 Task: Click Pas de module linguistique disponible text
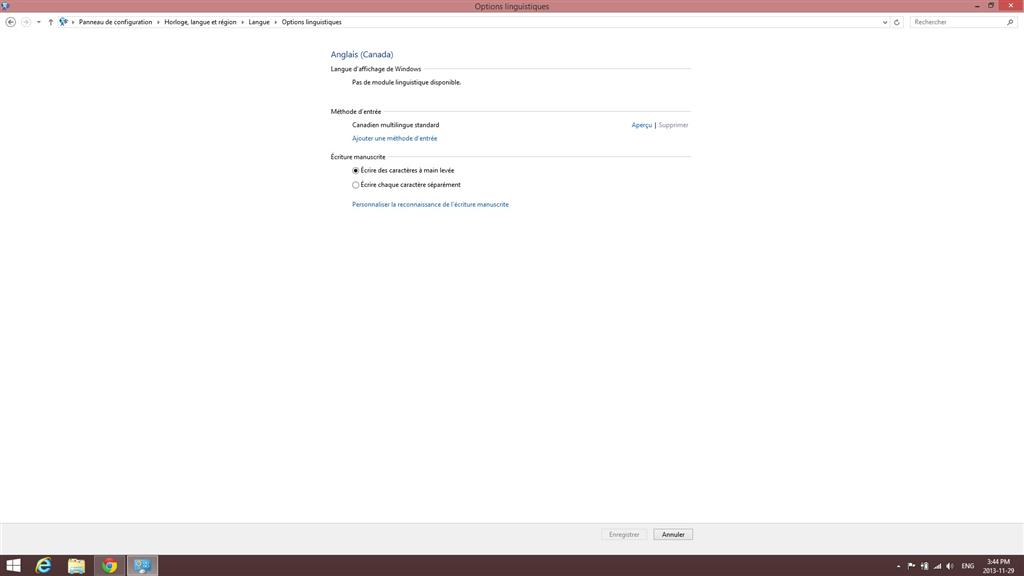[x=406, y=82]
